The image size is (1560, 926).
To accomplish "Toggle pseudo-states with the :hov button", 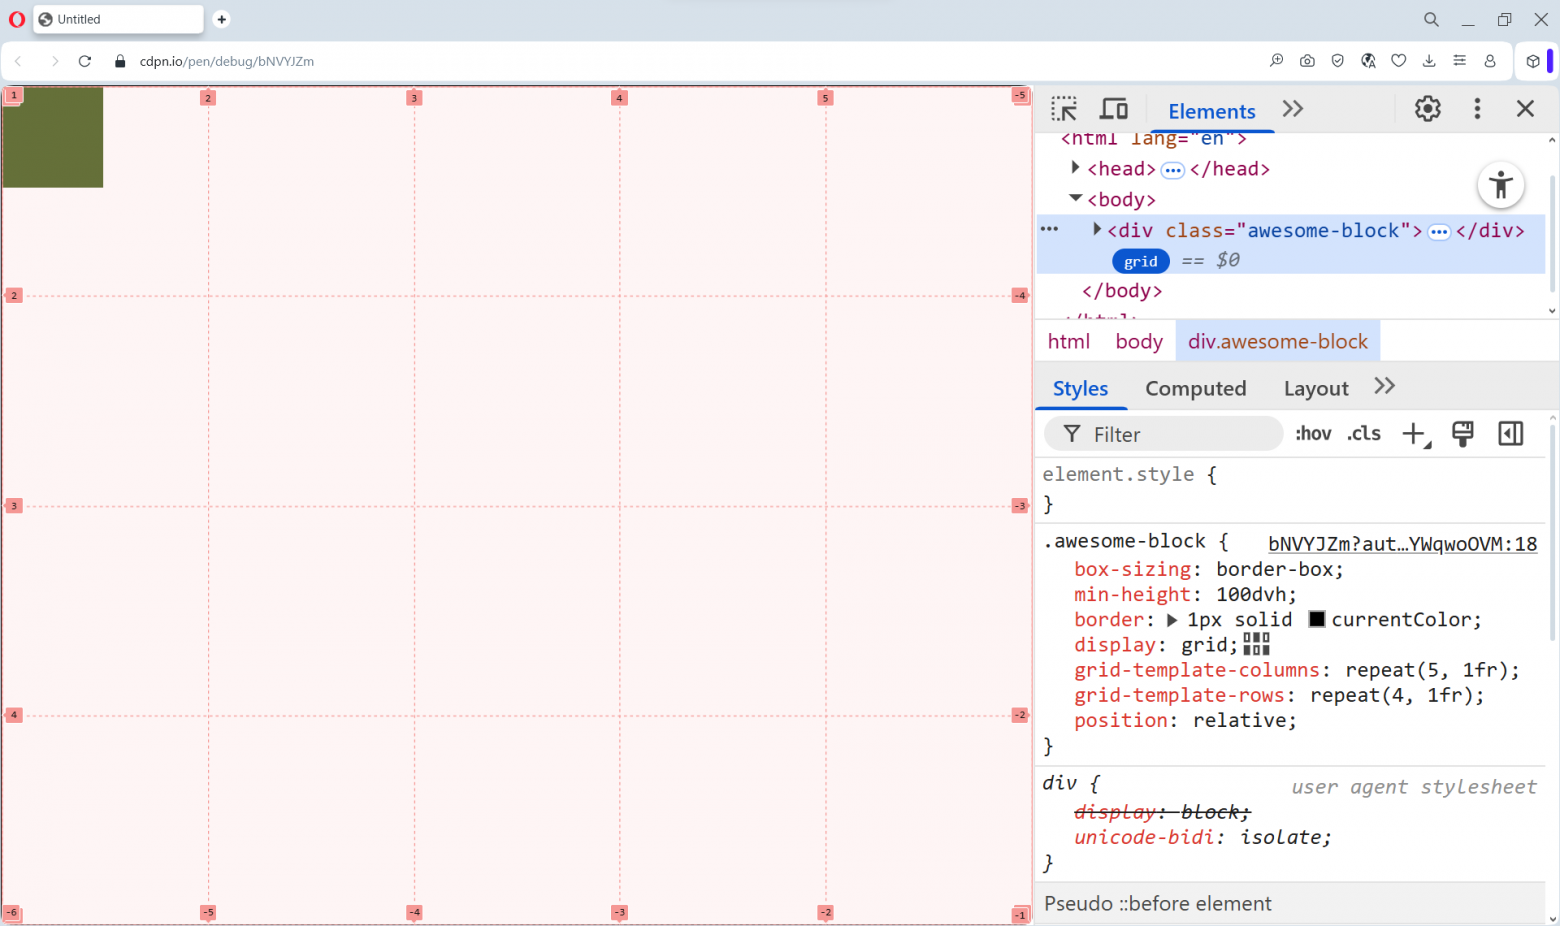I will click(1313, 433).
